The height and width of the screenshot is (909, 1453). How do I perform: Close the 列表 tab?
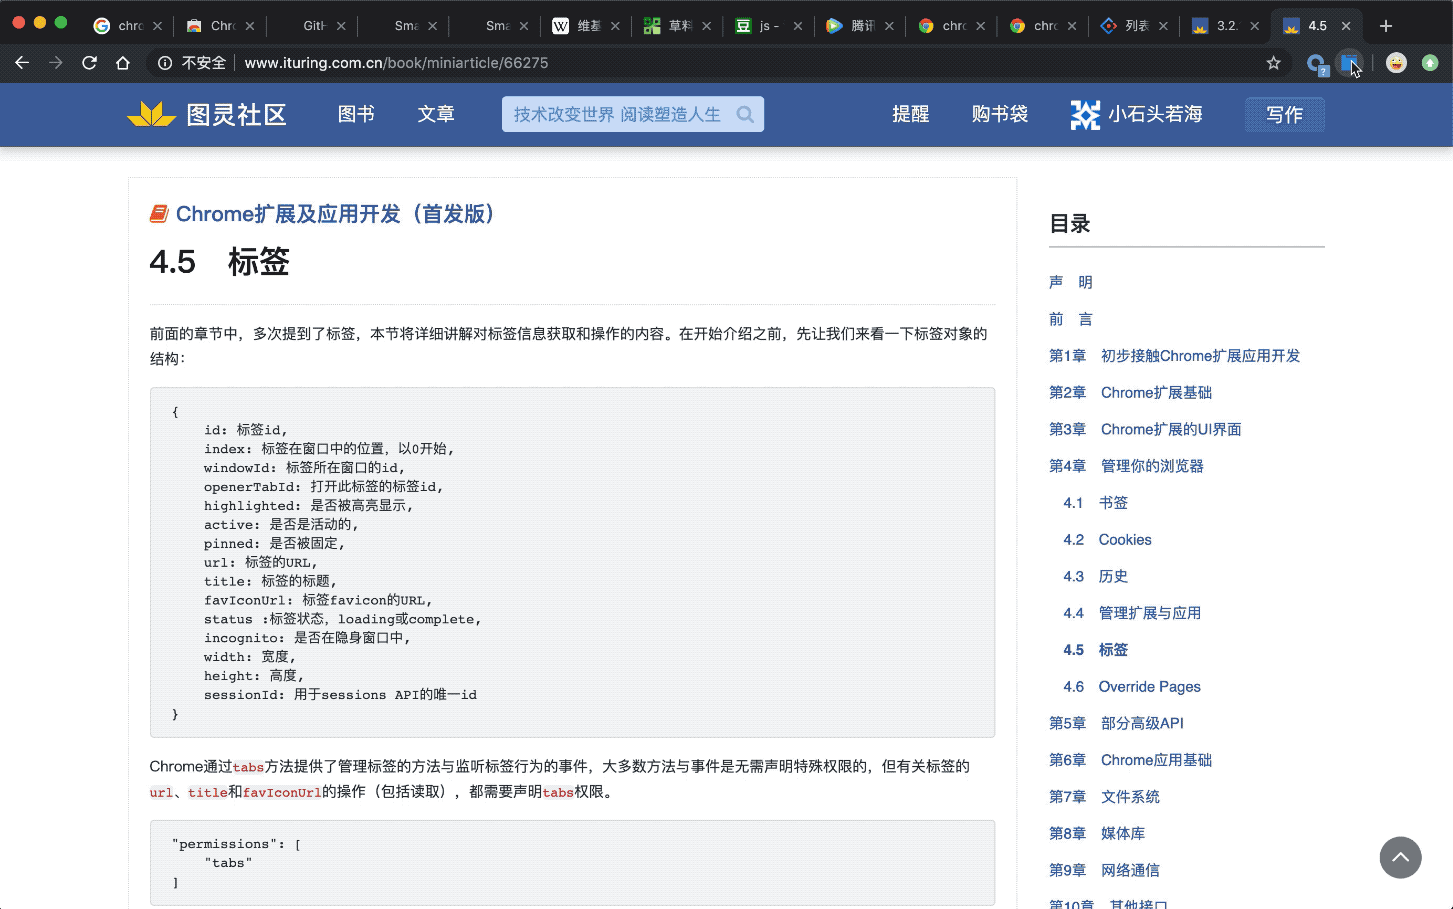(x=1163, y=26)
